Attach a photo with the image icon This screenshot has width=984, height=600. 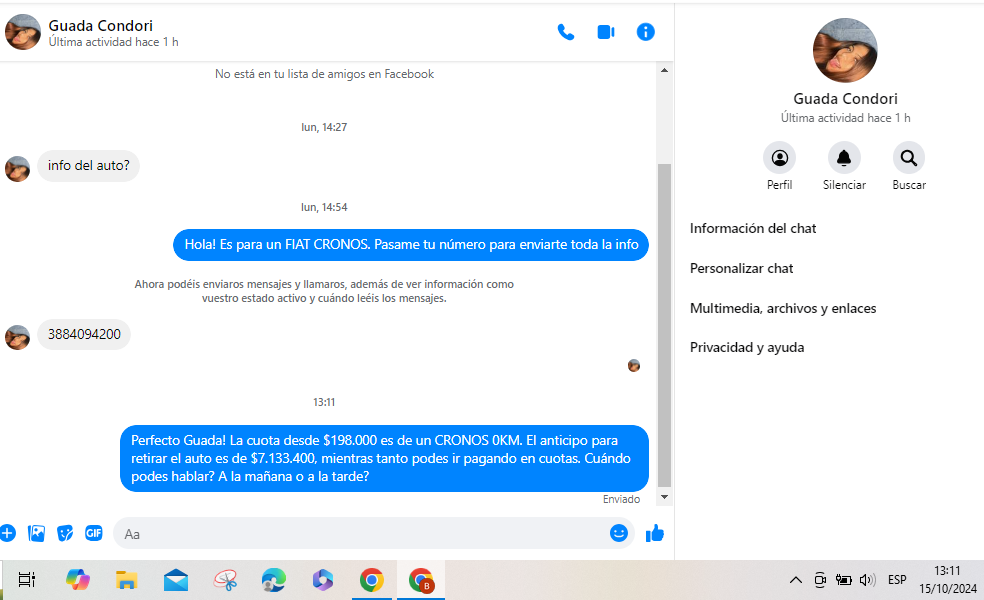click(x=36, y=533)
